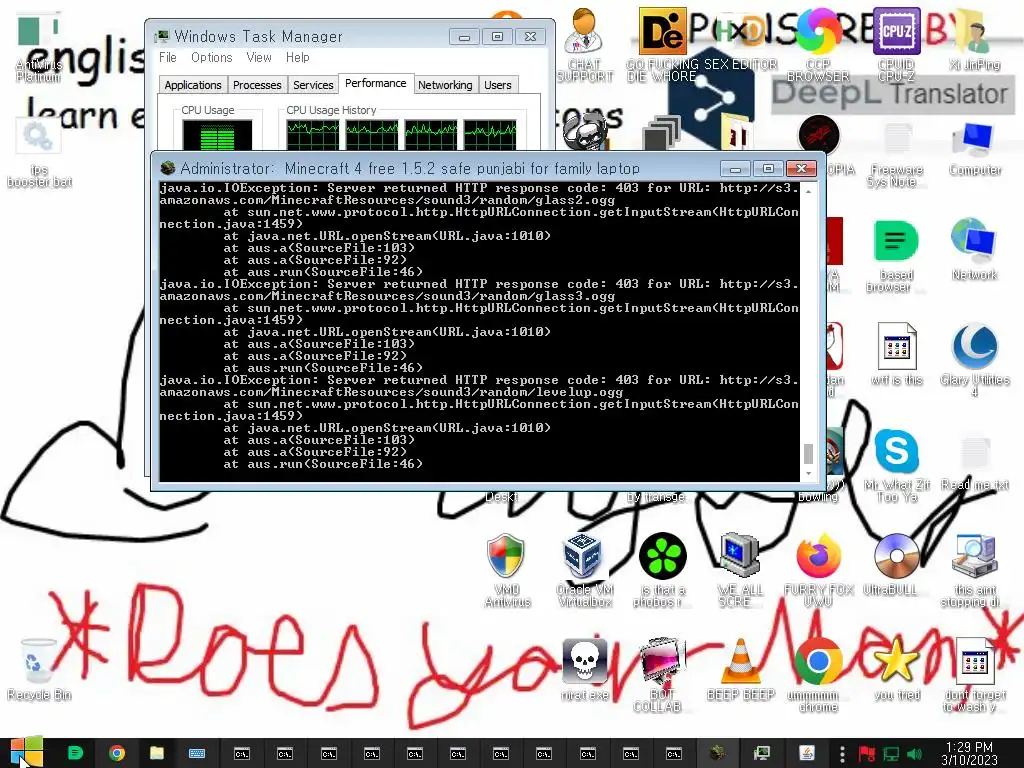The height and width of the screenshot is (768, 1024).
Task: Switch to the Users tab
Action: coord(498,85)
